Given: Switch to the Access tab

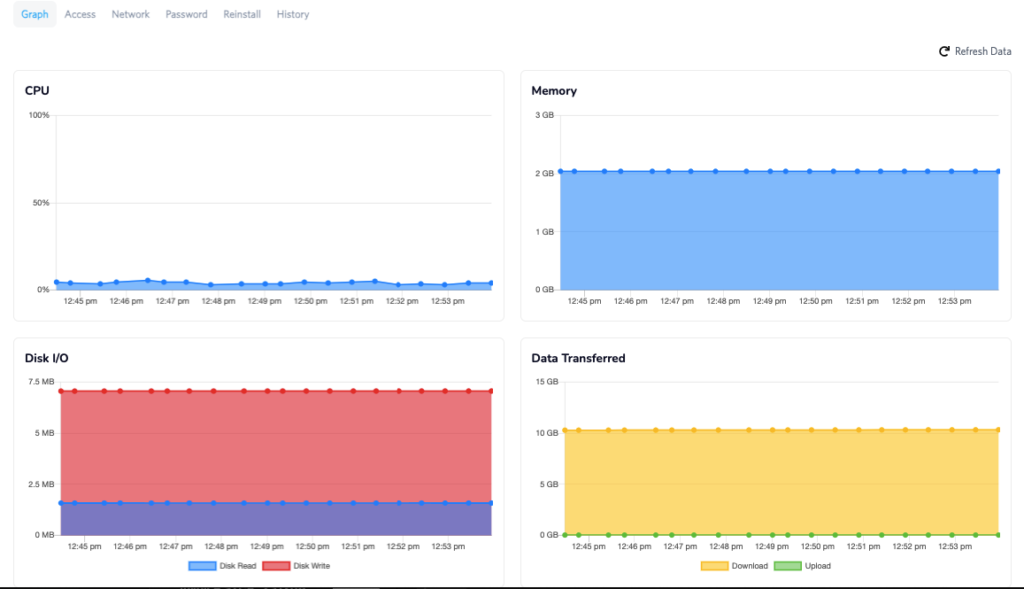Looking at the screenshot, I should 80,14.
